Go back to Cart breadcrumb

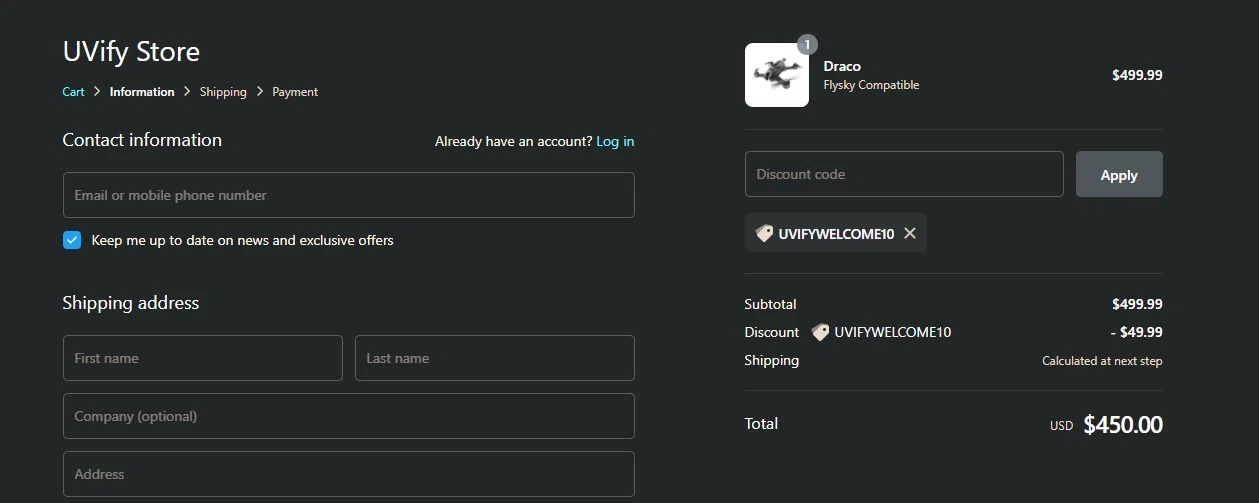73,92
